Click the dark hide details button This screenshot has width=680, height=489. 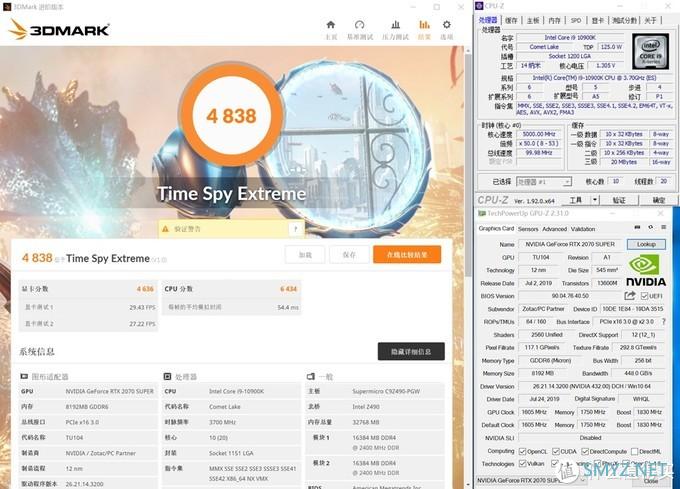click(411, 351)
